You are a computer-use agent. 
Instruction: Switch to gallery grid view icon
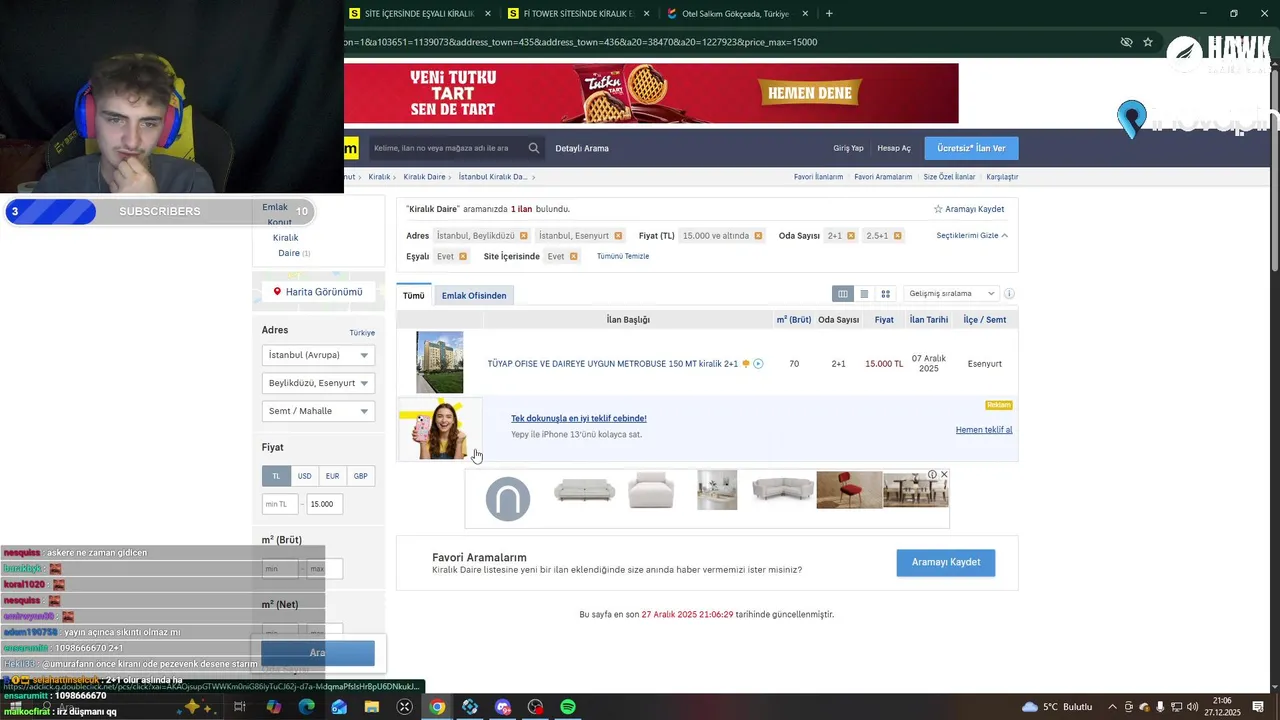point(885,294)
